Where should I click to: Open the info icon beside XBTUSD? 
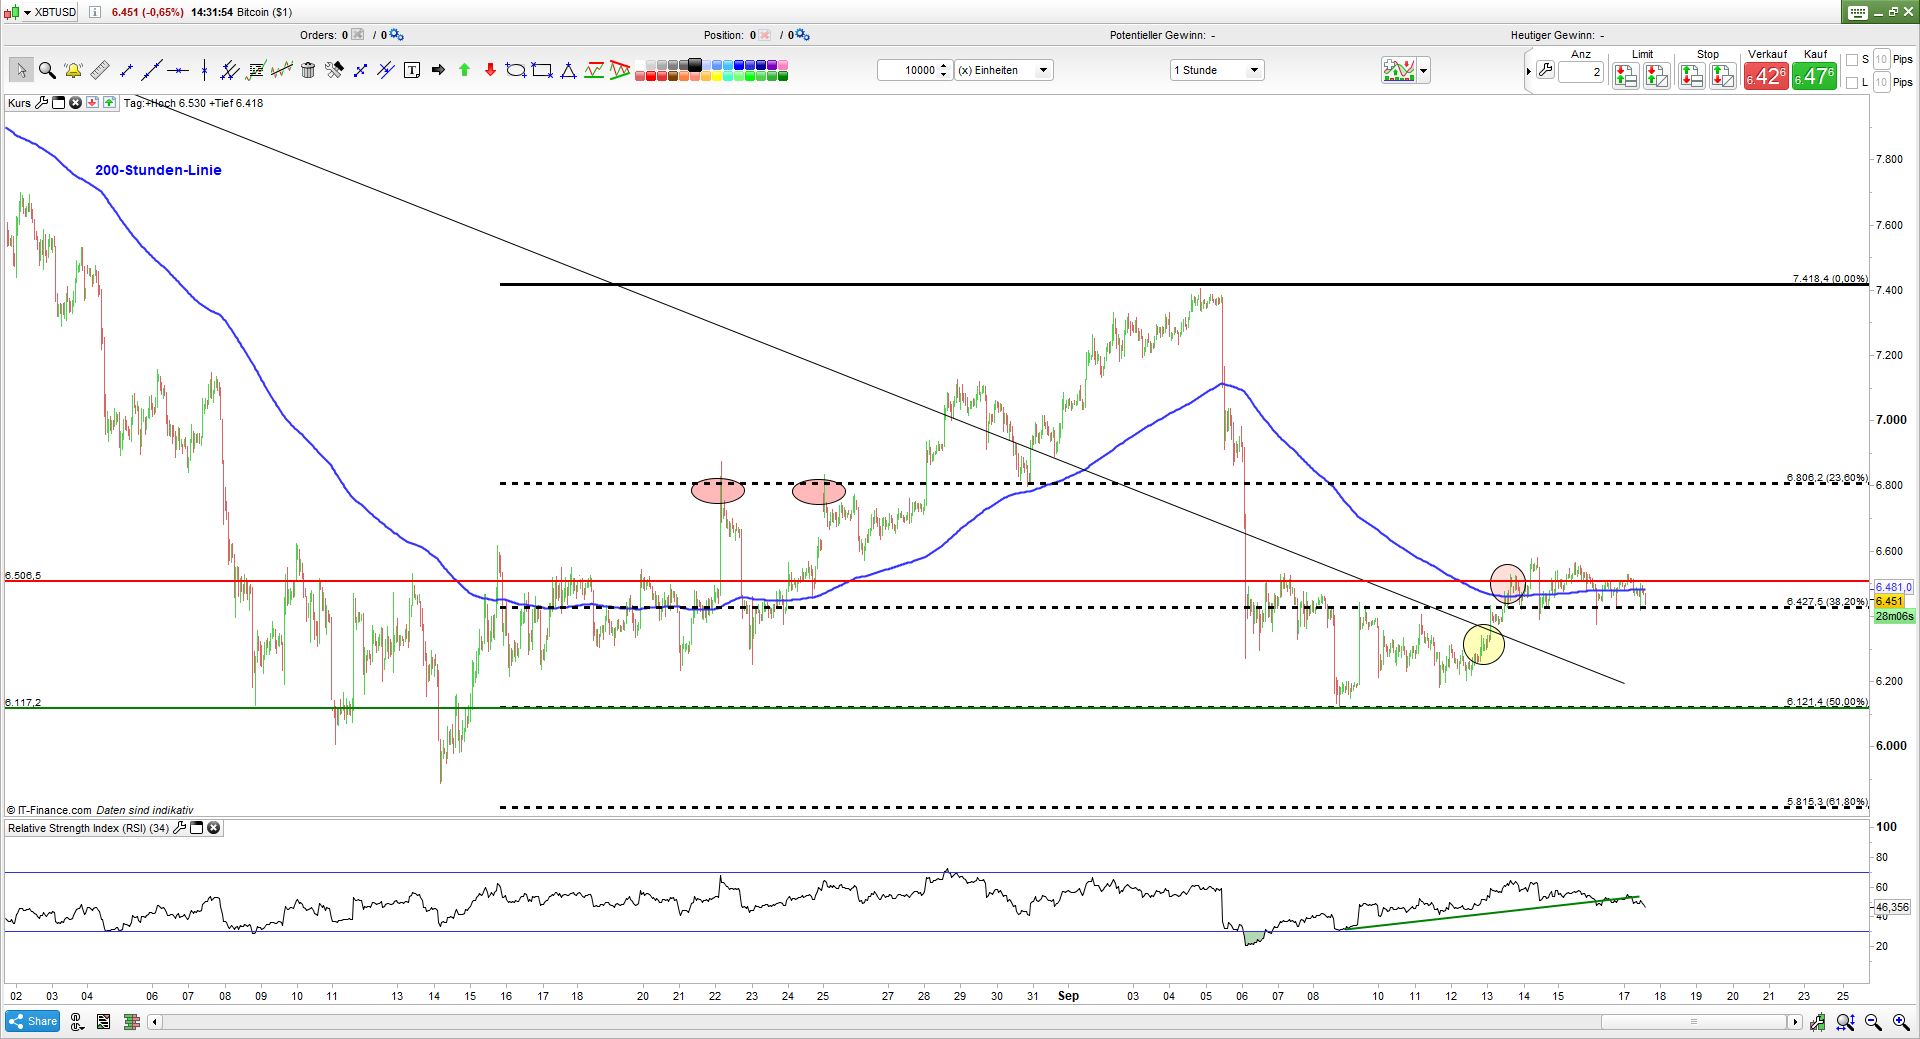pos(94,12)
